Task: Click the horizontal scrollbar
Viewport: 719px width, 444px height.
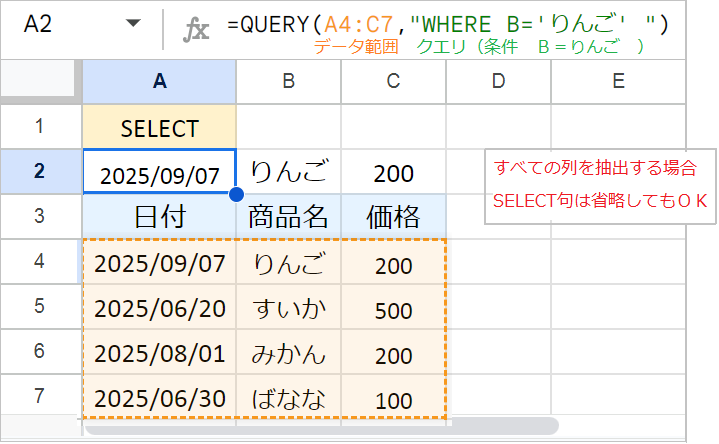Action: 321,426
